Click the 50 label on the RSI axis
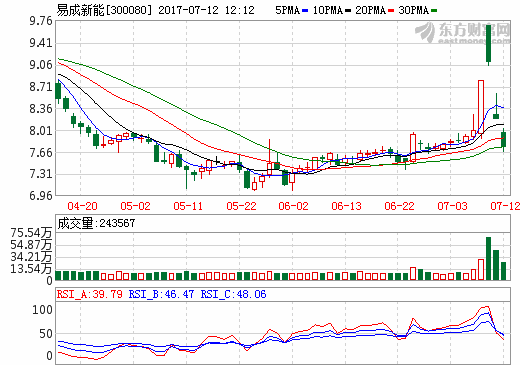This screenshot has width=520, height=365. point(46,334)
